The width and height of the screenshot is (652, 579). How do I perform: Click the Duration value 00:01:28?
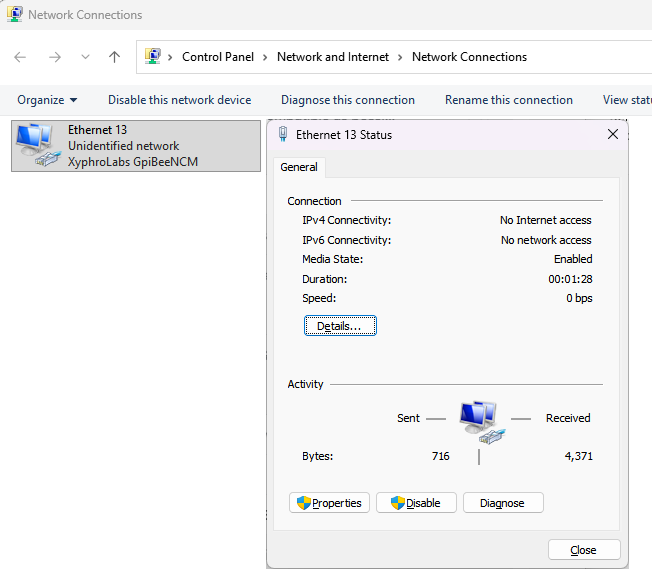(570, 279)
